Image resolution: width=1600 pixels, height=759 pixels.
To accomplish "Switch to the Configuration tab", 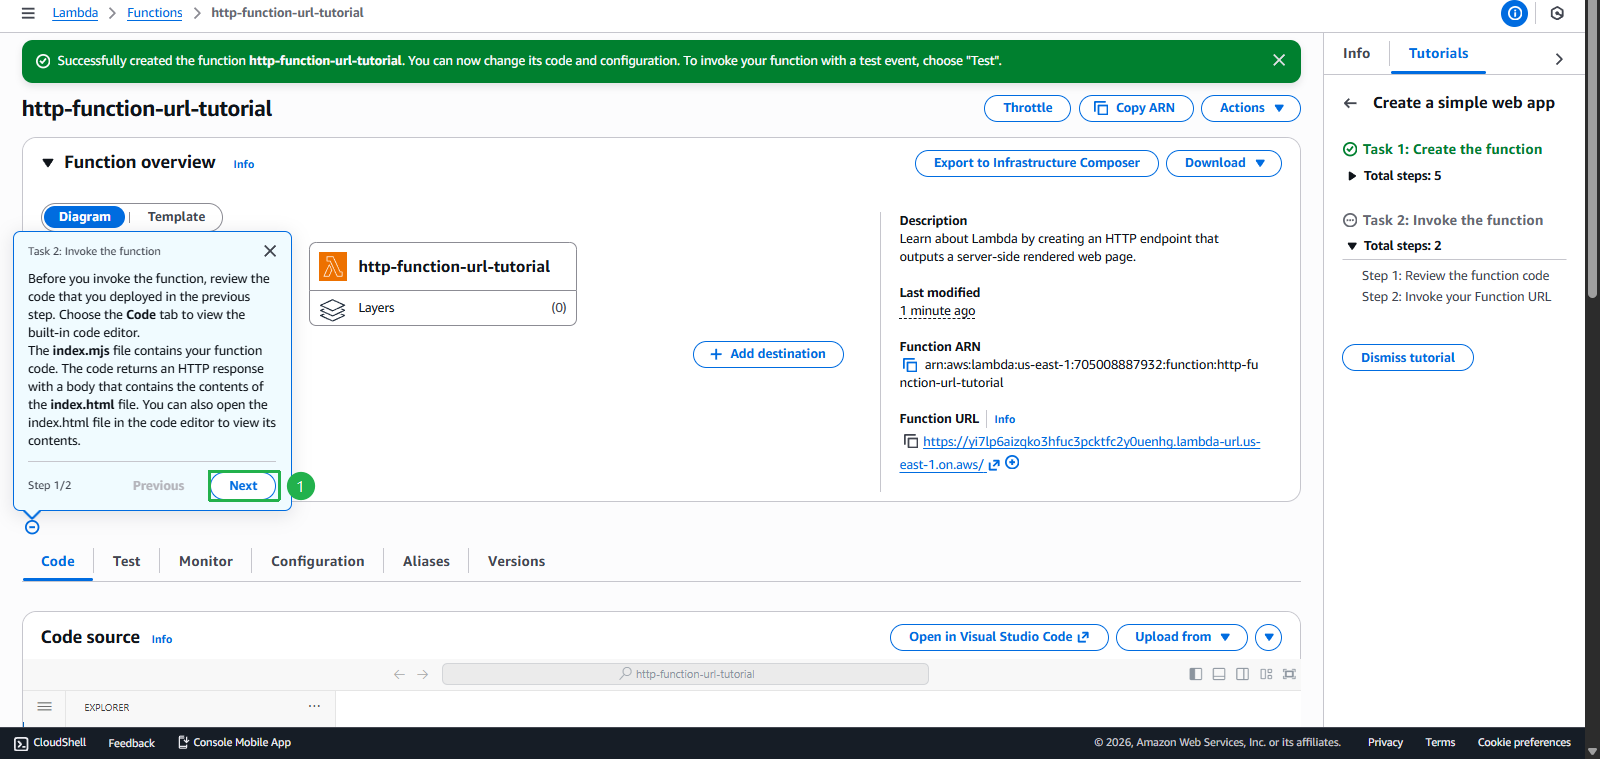I will pos(317,561).
